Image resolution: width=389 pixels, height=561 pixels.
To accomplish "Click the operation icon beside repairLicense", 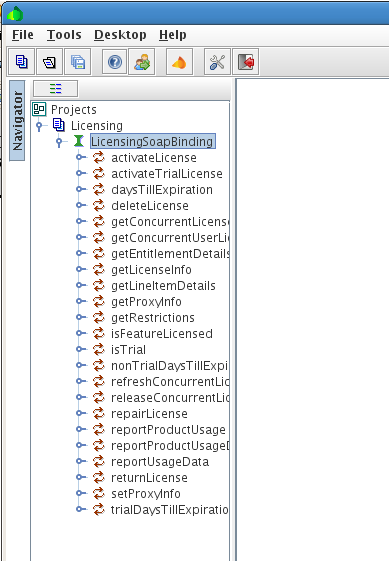I will pos(98,413).
